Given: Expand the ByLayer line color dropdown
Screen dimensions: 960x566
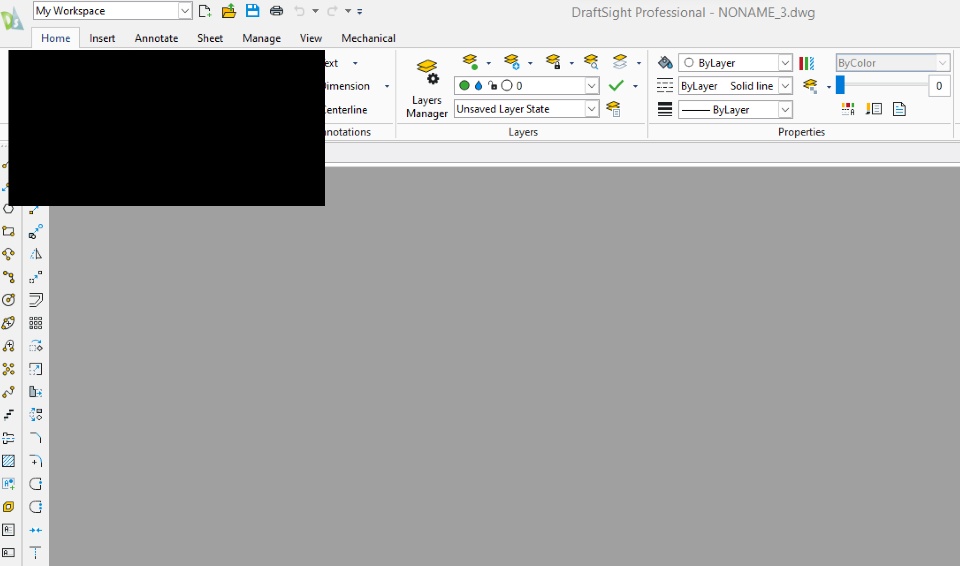Looking at the screenshot, I should click(x=785, y=62).
